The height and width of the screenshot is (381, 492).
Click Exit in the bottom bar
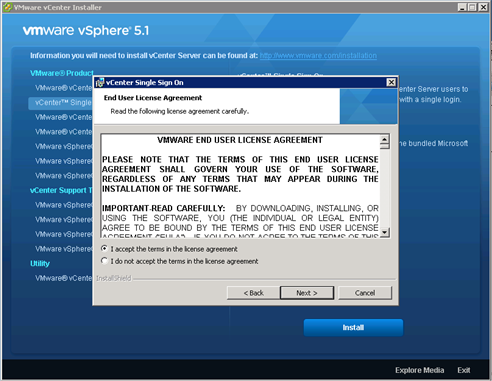(464, 370)
